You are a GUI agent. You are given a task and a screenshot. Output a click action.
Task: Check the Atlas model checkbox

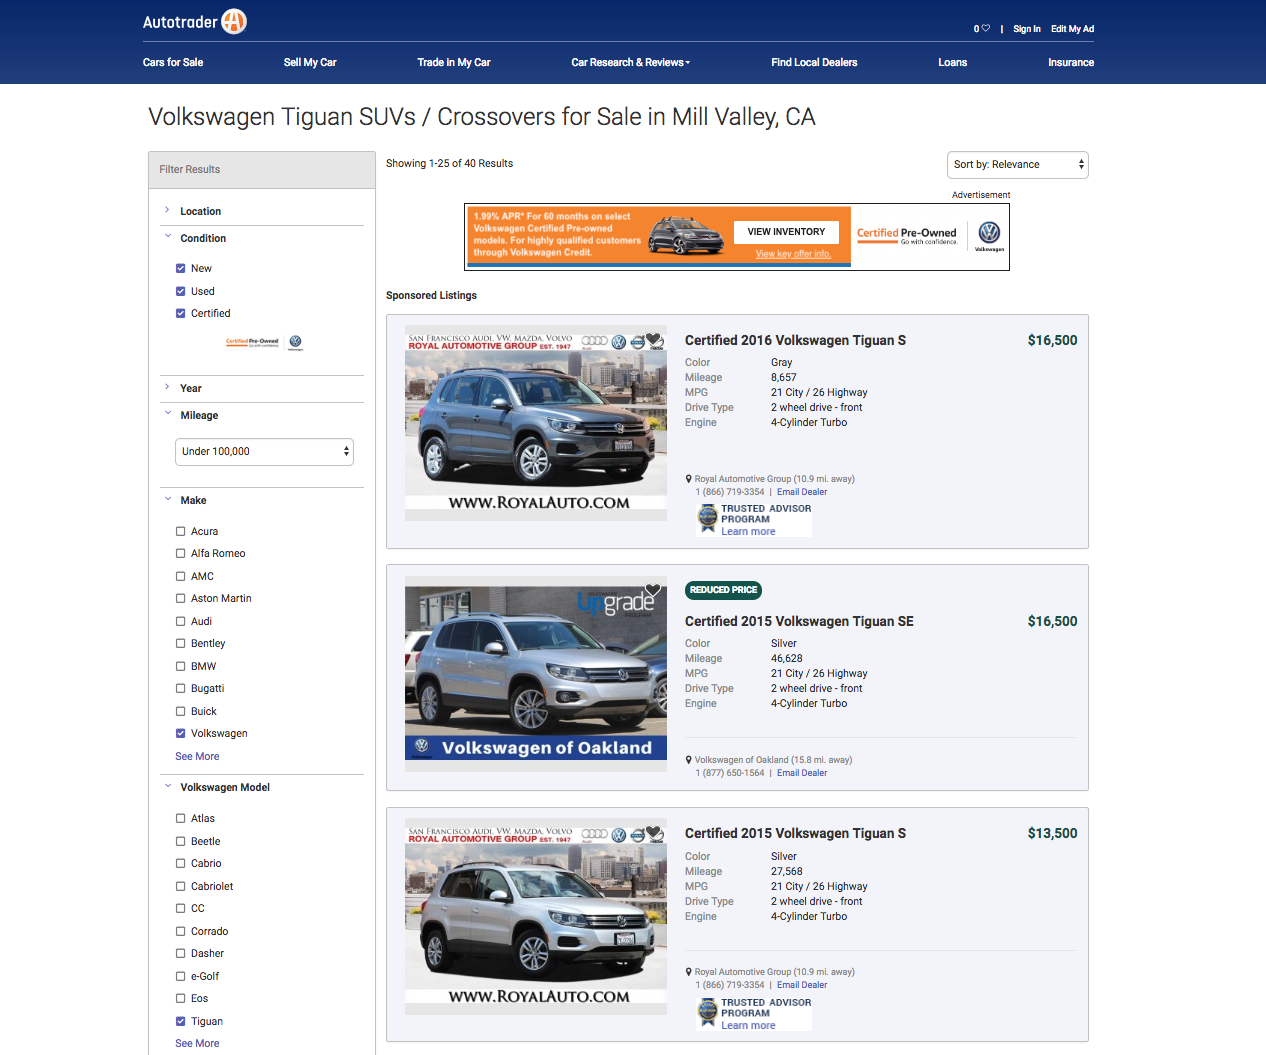[x=181, y=818]
